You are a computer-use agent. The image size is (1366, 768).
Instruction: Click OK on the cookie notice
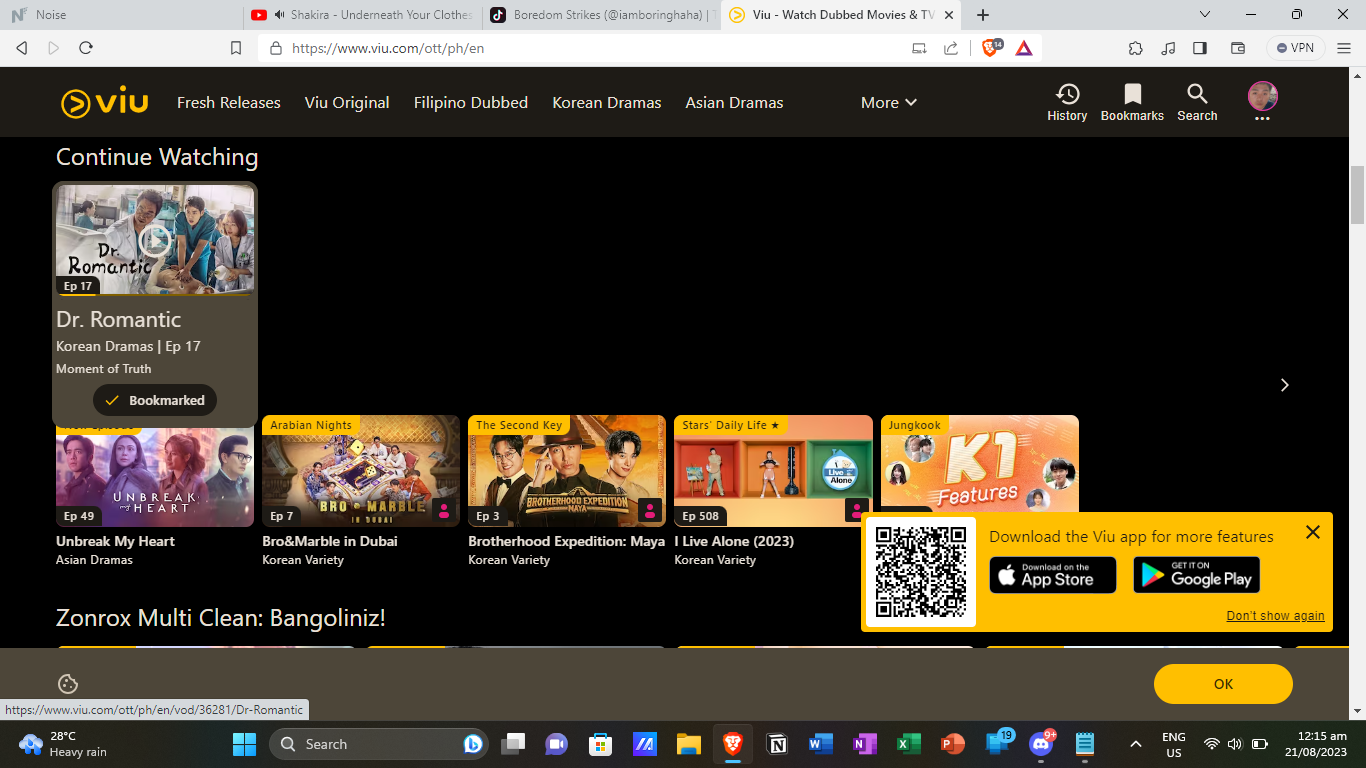coord(1223,684)
